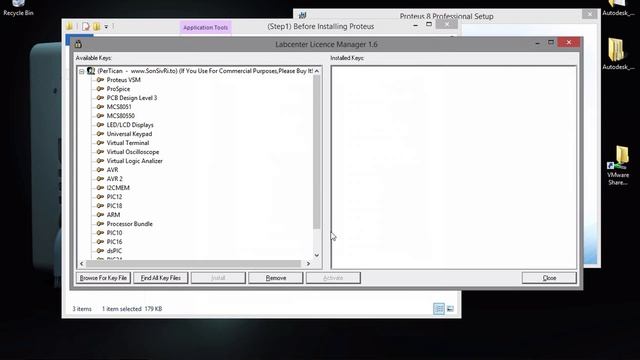Viewport: 640px width, 360px height.
Task: Click scroll down arrow of Available Keys list
Action: 317,256
